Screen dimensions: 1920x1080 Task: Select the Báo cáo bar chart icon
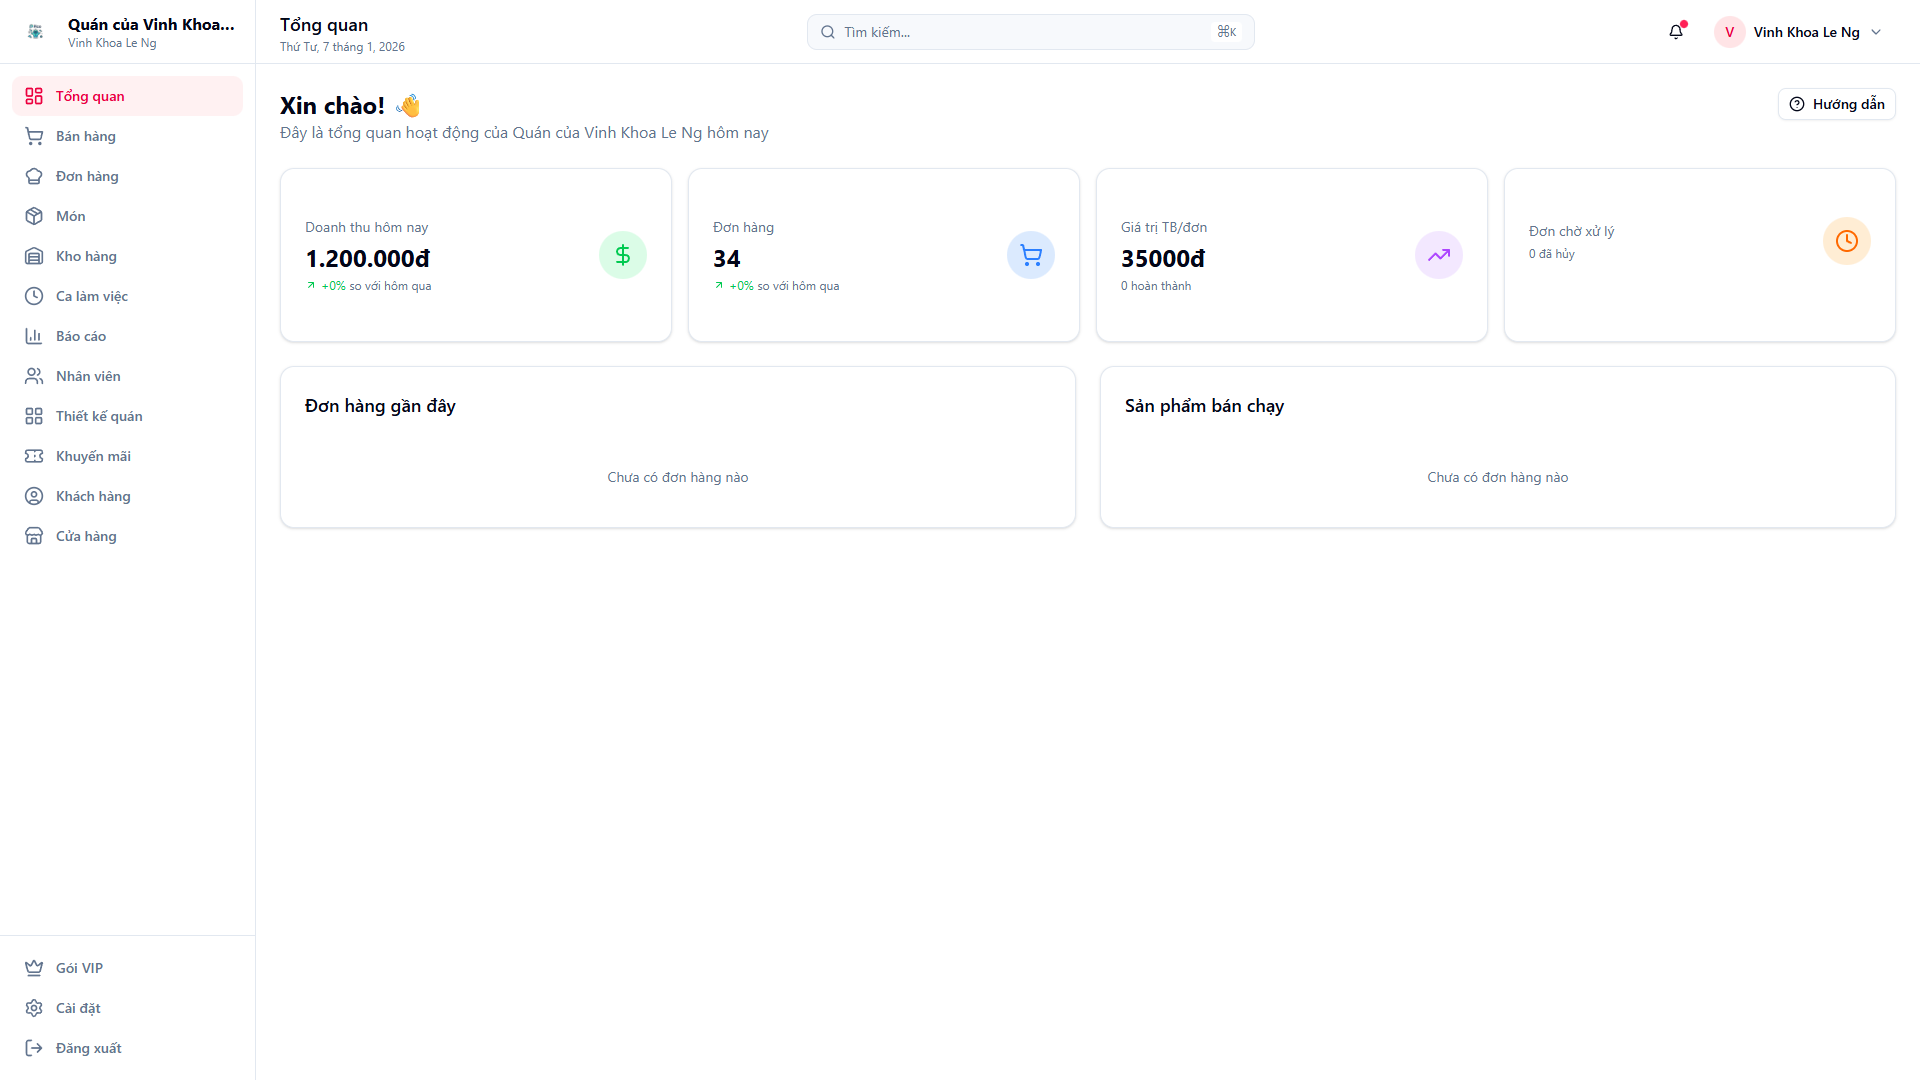pos(35,336)
